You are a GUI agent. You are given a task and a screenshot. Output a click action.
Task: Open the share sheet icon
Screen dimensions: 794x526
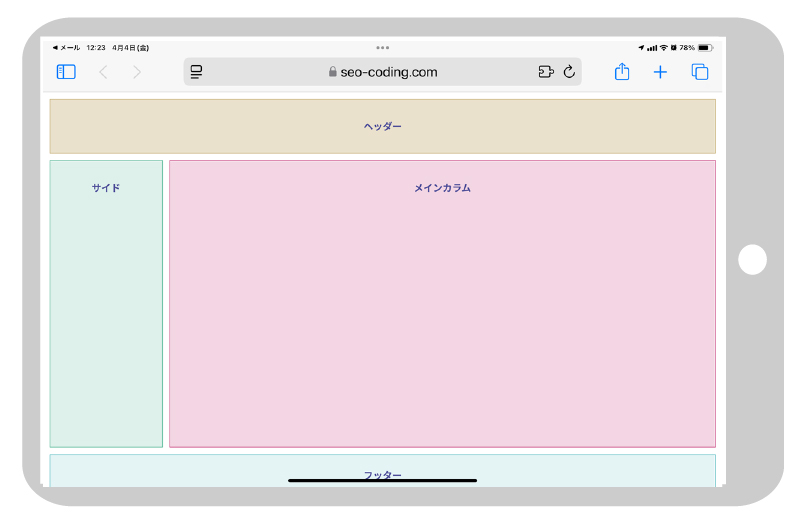(x=622, y=72)
